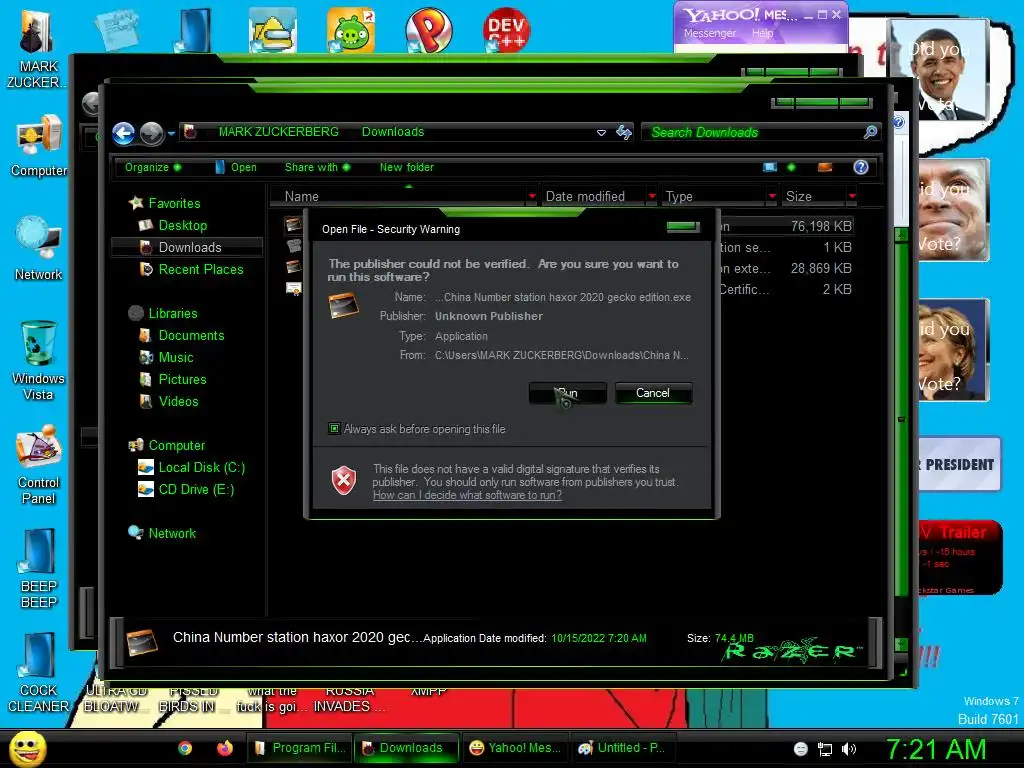This screenshot has width=1024, height=768.
Task: Switch to Downloads taskbar button
Action: [x=406, y=748]
